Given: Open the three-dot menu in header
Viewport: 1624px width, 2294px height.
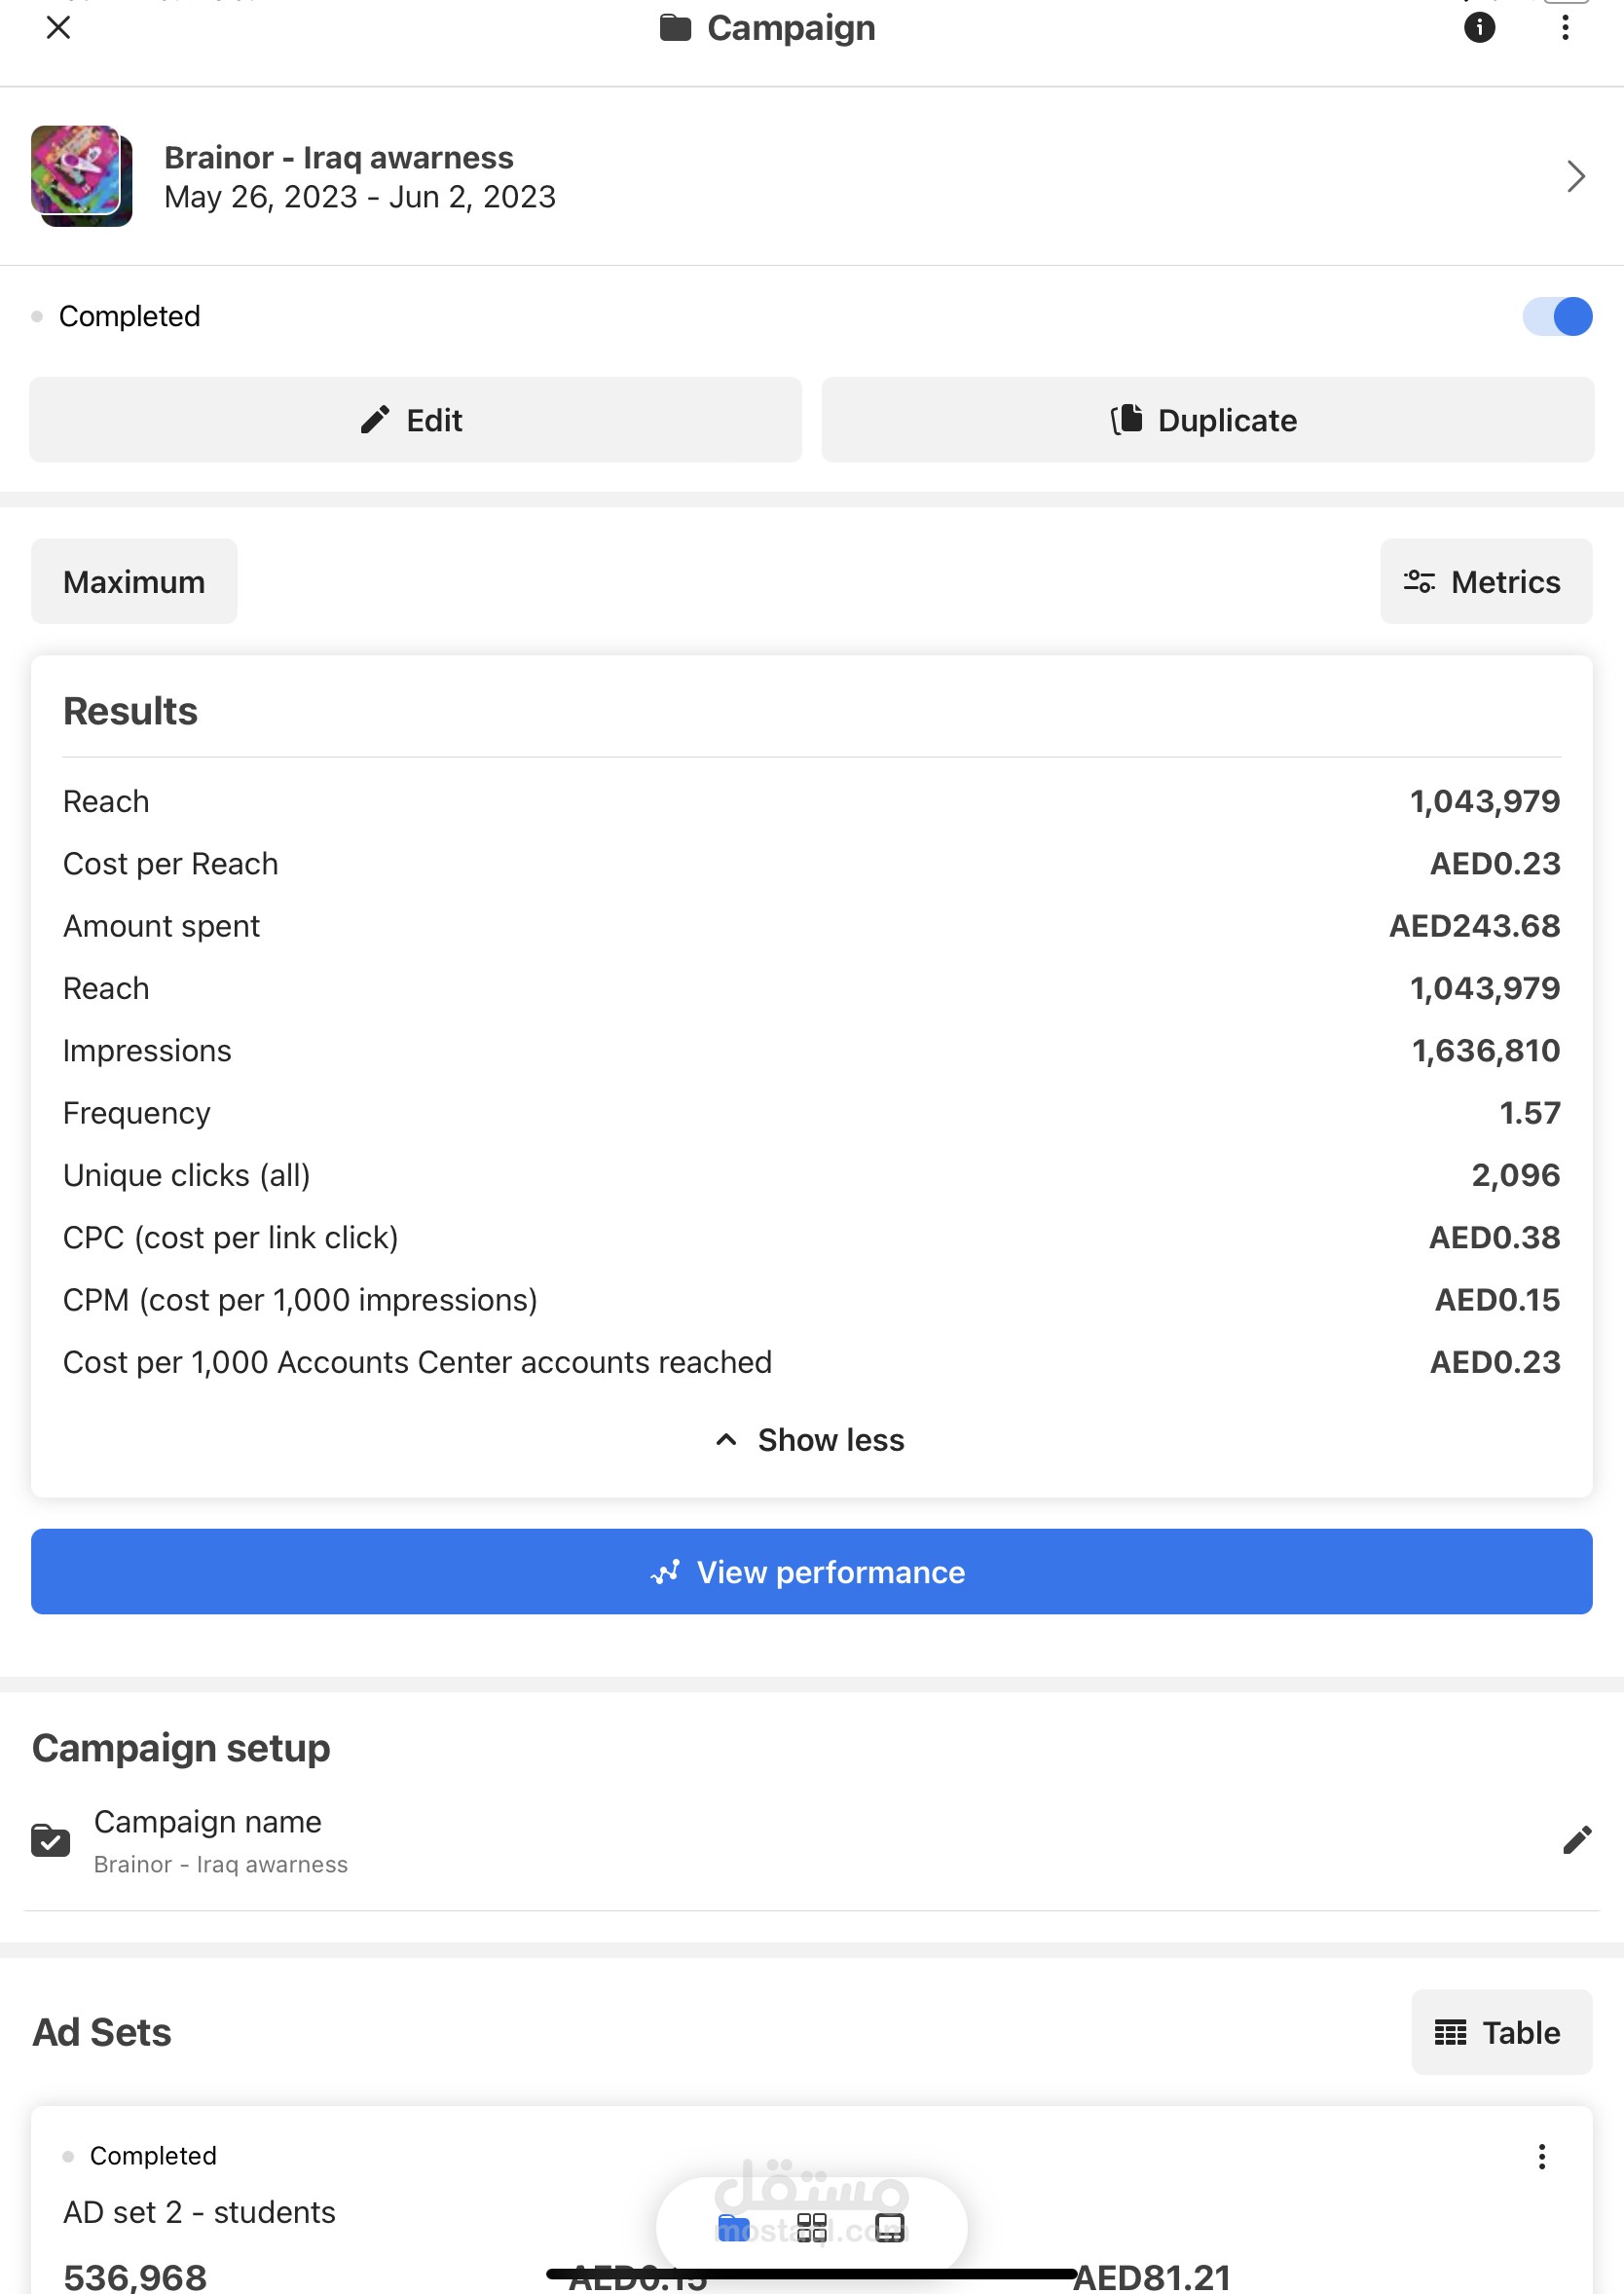Looking at the screenshot, I should 1565,27.
